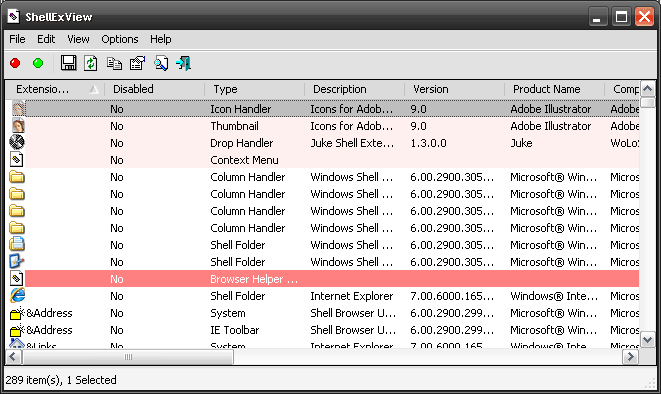Click the Refresh toolbar icon
The height and width of the screenshot is (394, 661).
[x=91, y=63]
